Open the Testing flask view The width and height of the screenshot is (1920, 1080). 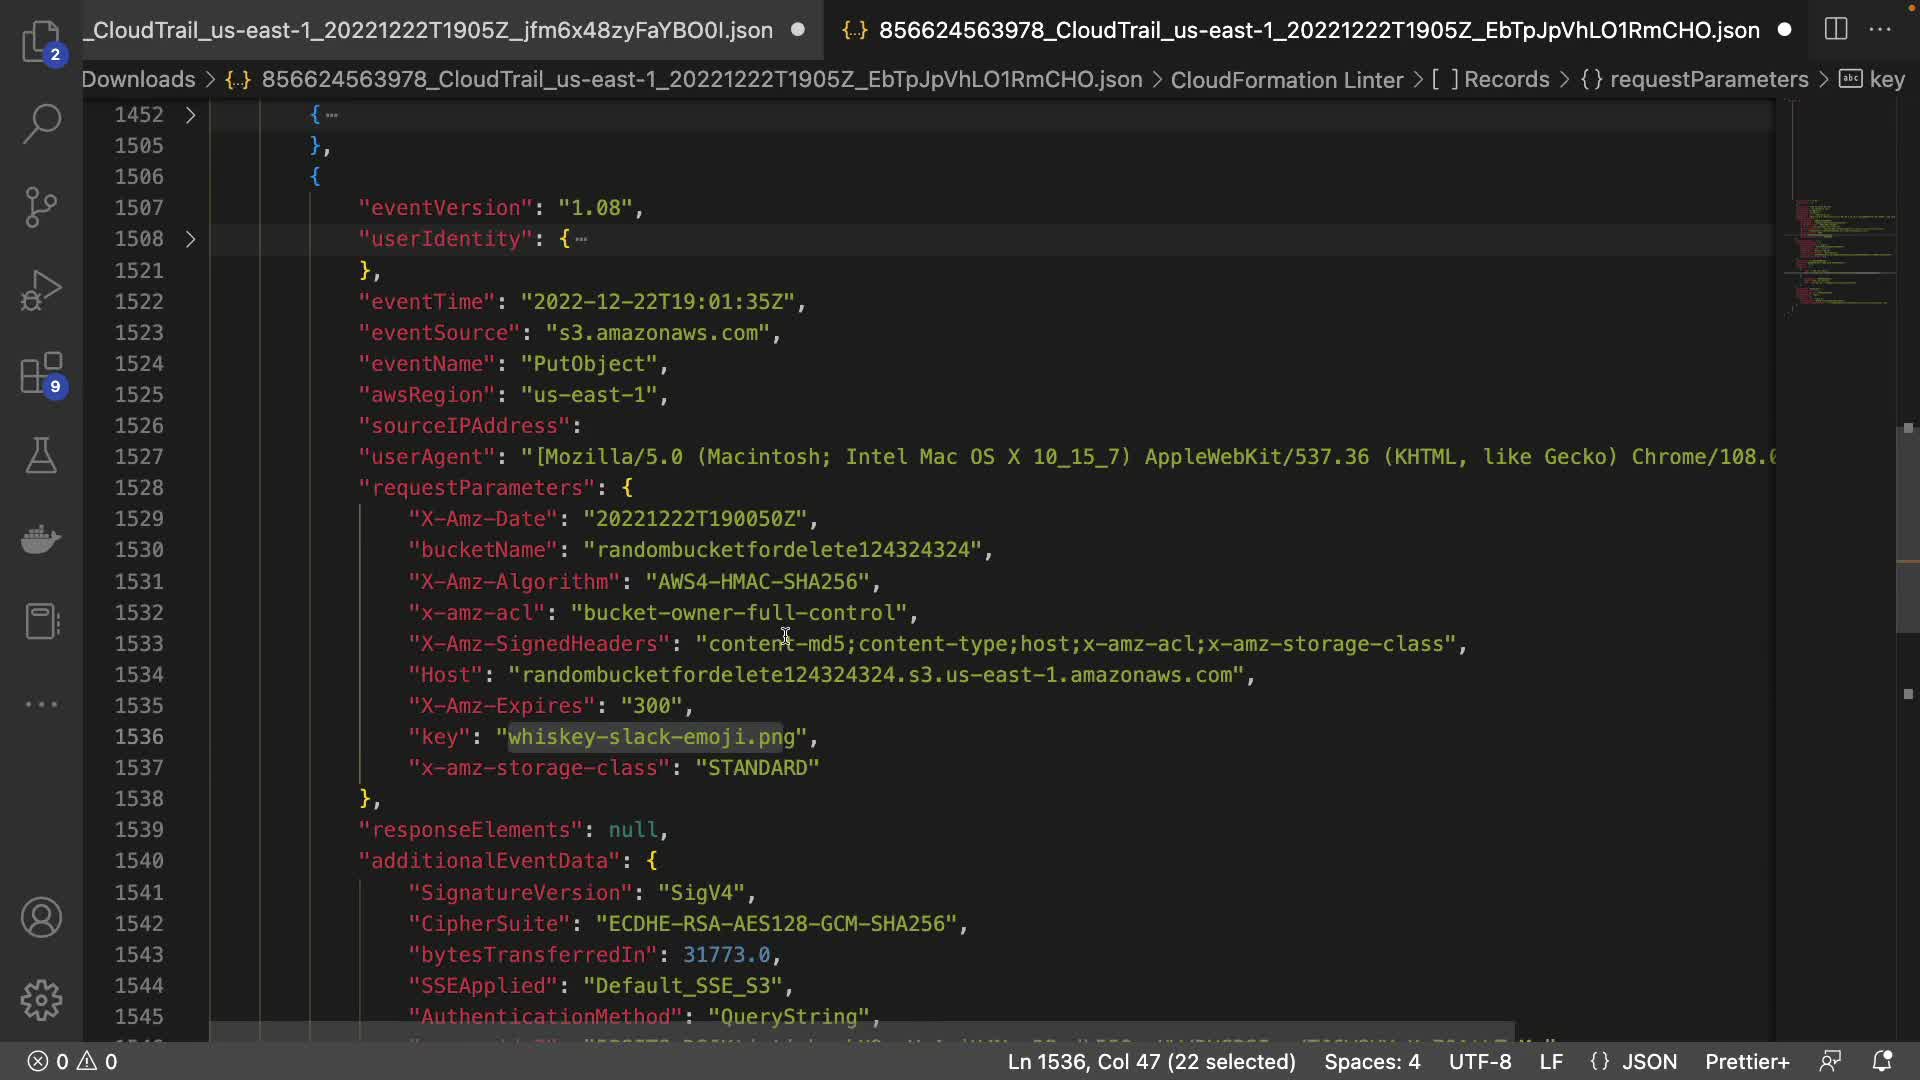[x=41, y=456]
